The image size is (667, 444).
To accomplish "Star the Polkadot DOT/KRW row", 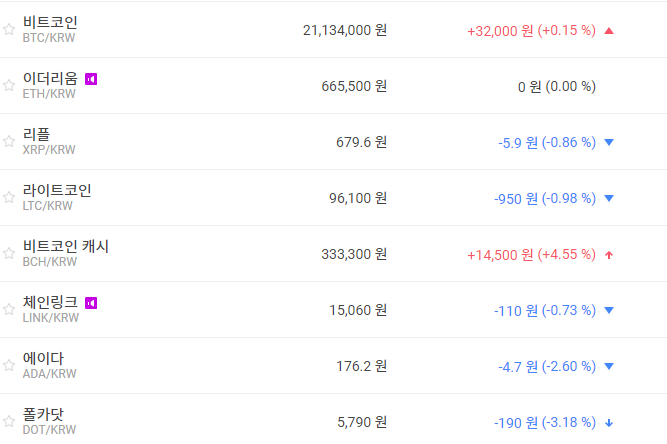I will [9, 422].
